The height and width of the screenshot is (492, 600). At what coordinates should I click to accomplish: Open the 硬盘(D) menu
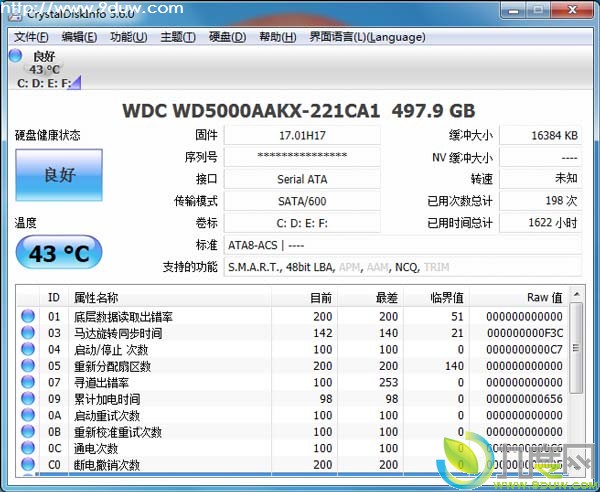click(x=227, y=37)
